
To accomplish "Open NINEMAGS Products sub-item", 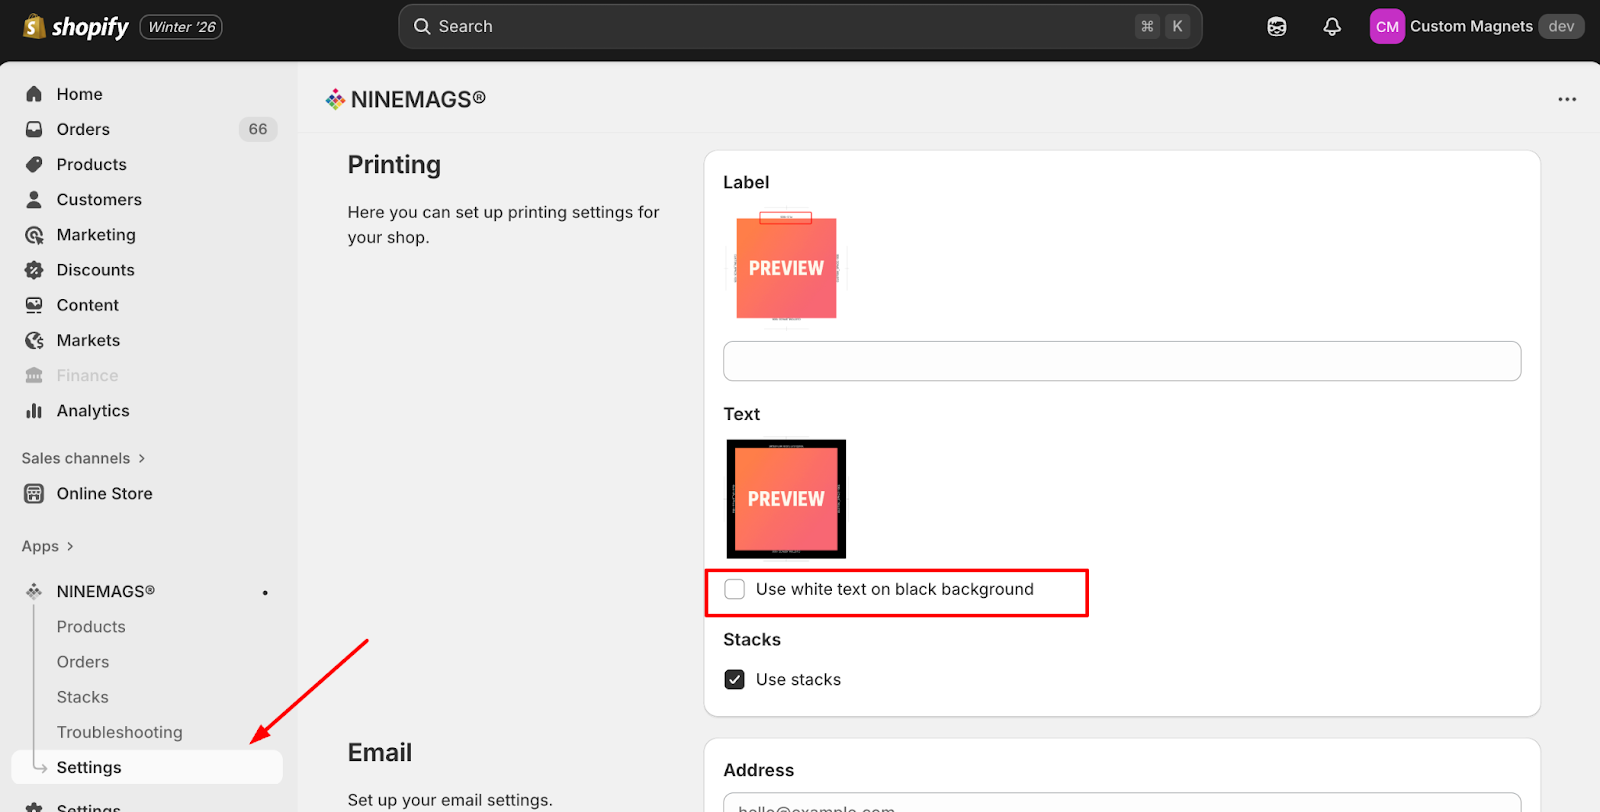I will (91, 627).
